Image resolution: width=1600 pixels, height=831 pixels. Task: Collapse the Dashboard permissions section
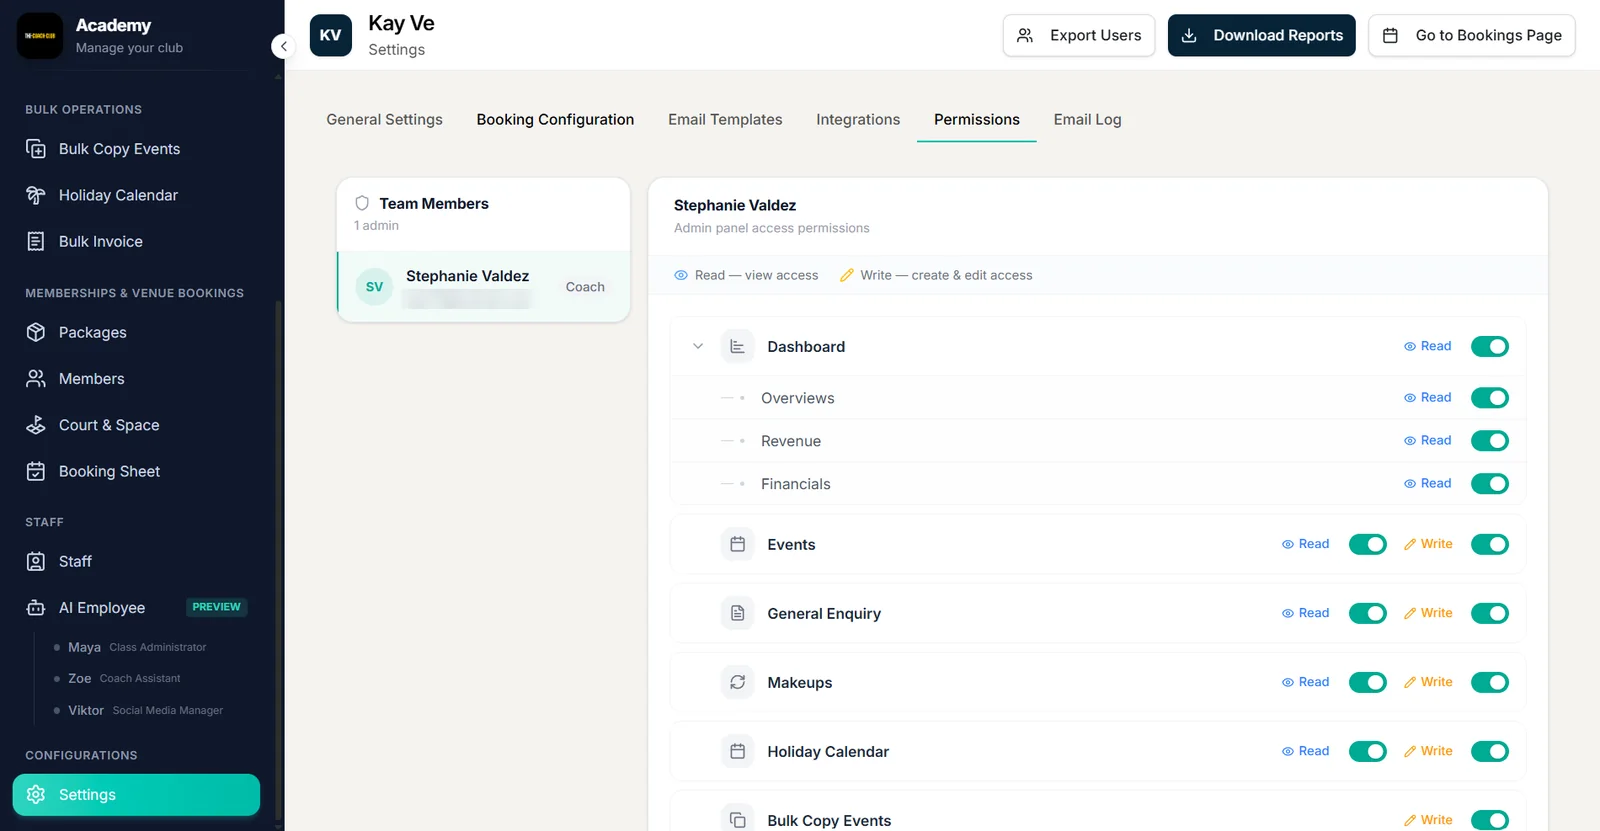tap(698, 346)
